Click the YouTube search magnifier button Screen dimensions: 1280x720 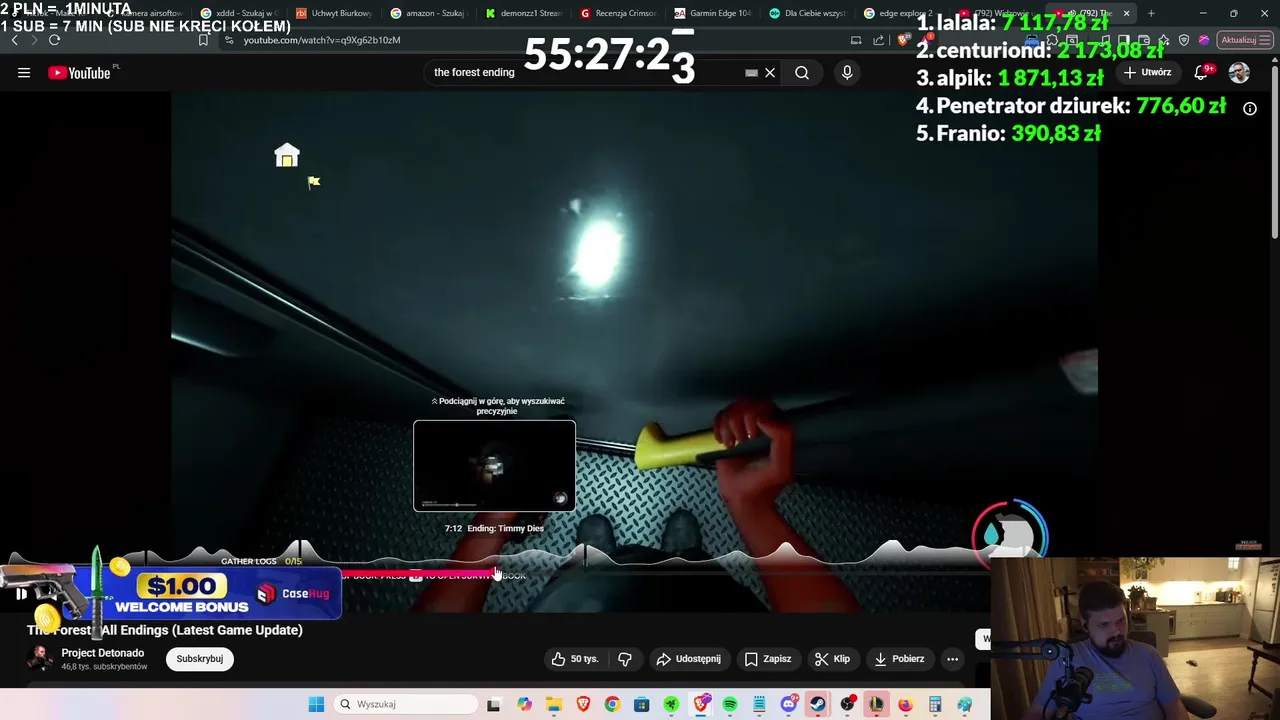point(802,73)
